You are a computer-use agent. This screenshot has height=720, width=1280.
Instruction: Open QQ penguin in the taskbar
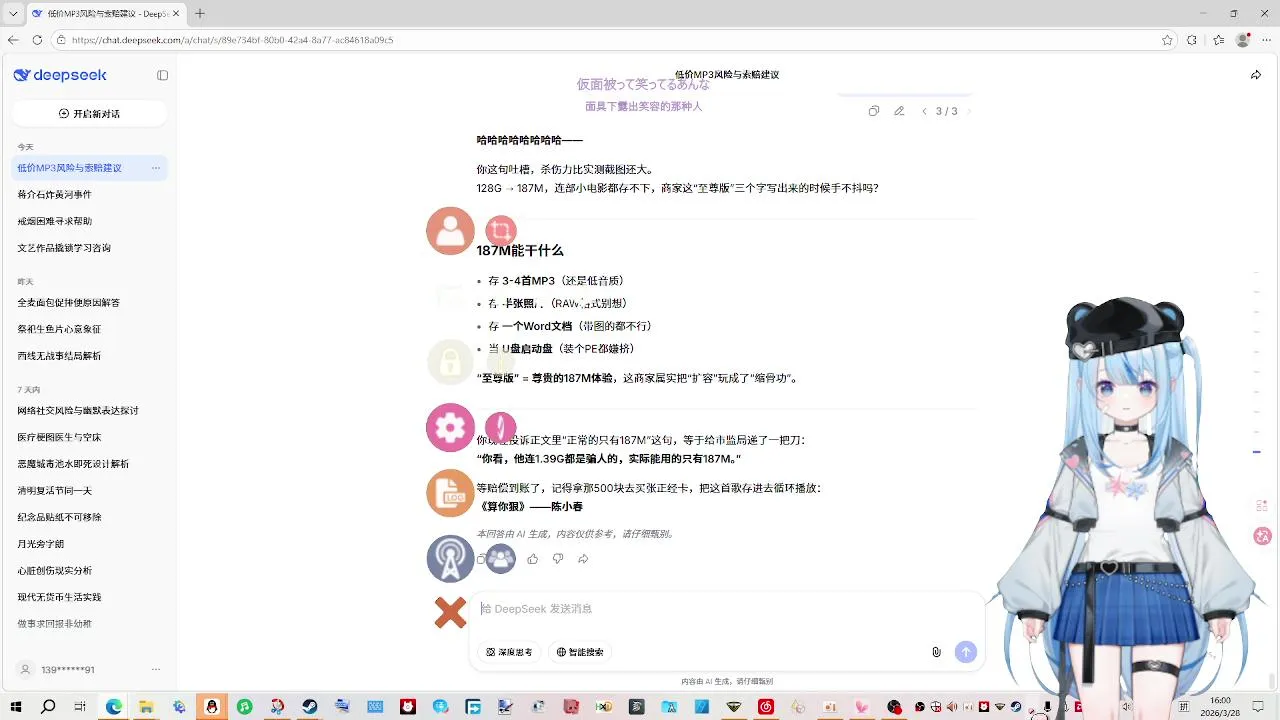click(212, 707)
